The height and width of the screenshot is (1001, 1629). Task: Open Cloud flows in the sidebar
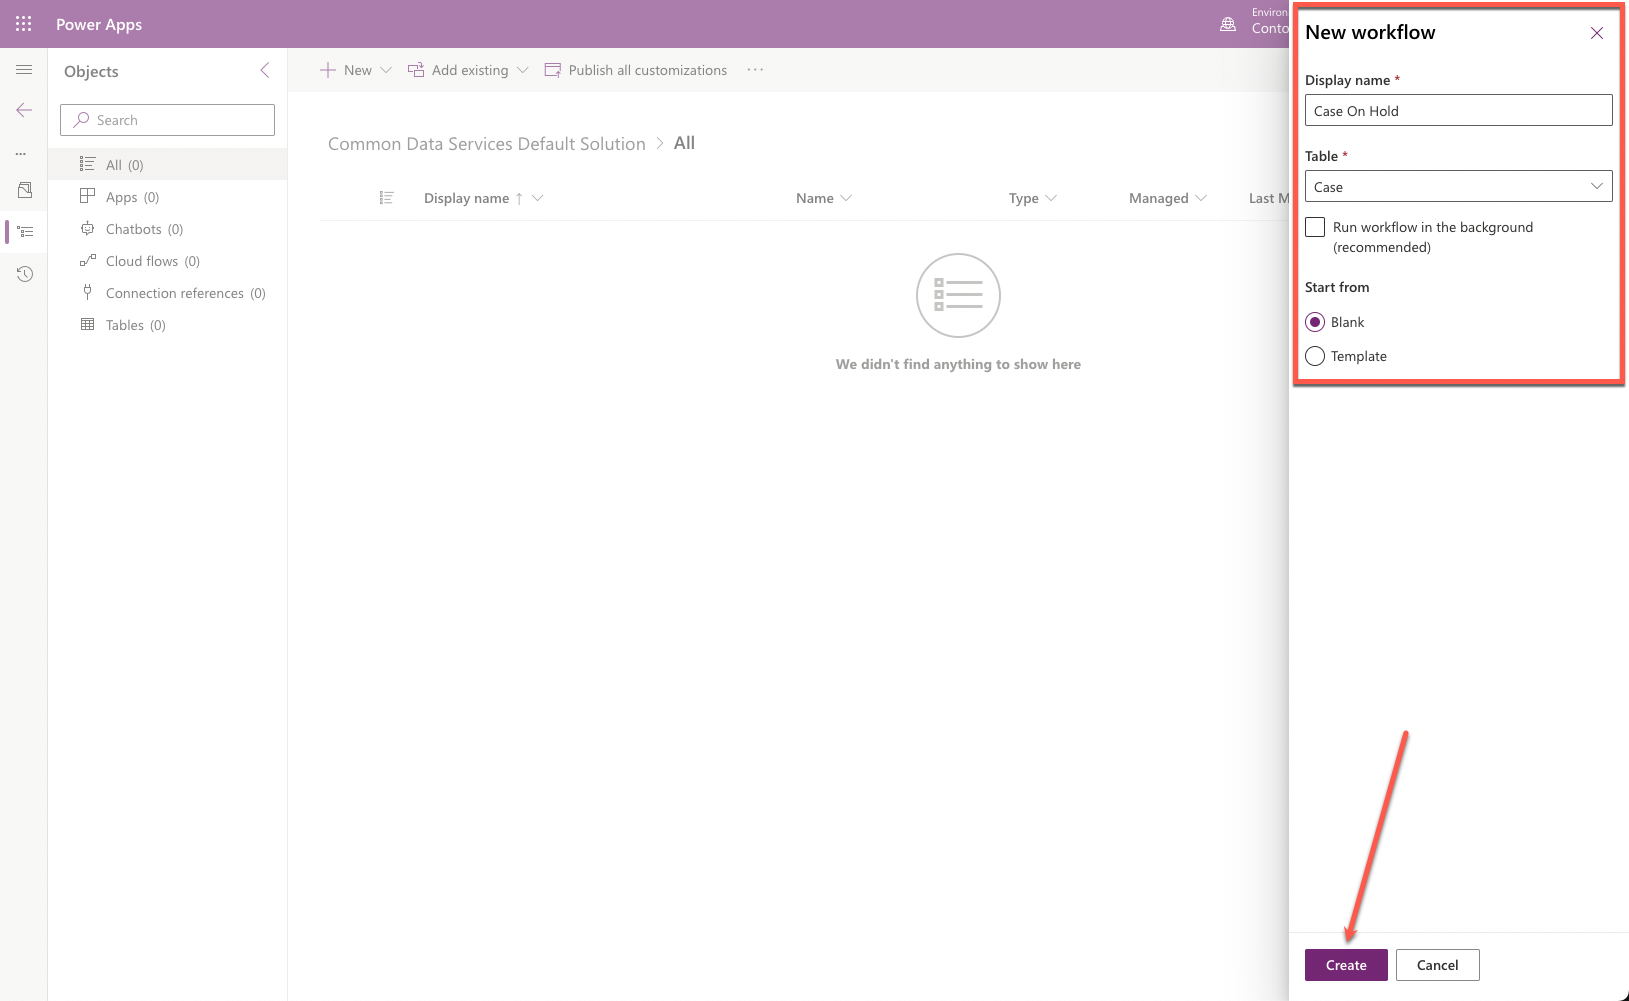coord(140,260)
